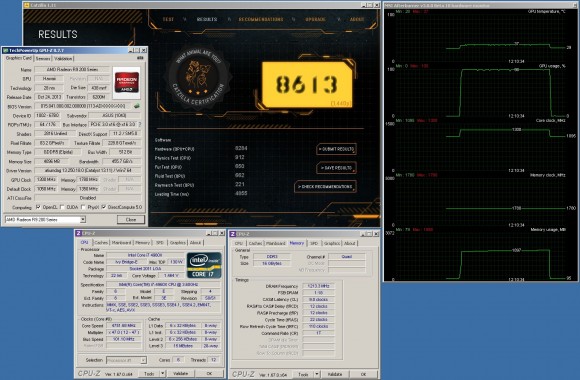Image resolution: width=580 pixels, height=380 pixels.
Task: Click the Submit Results button in Catzilla
Action: (336, 149)
